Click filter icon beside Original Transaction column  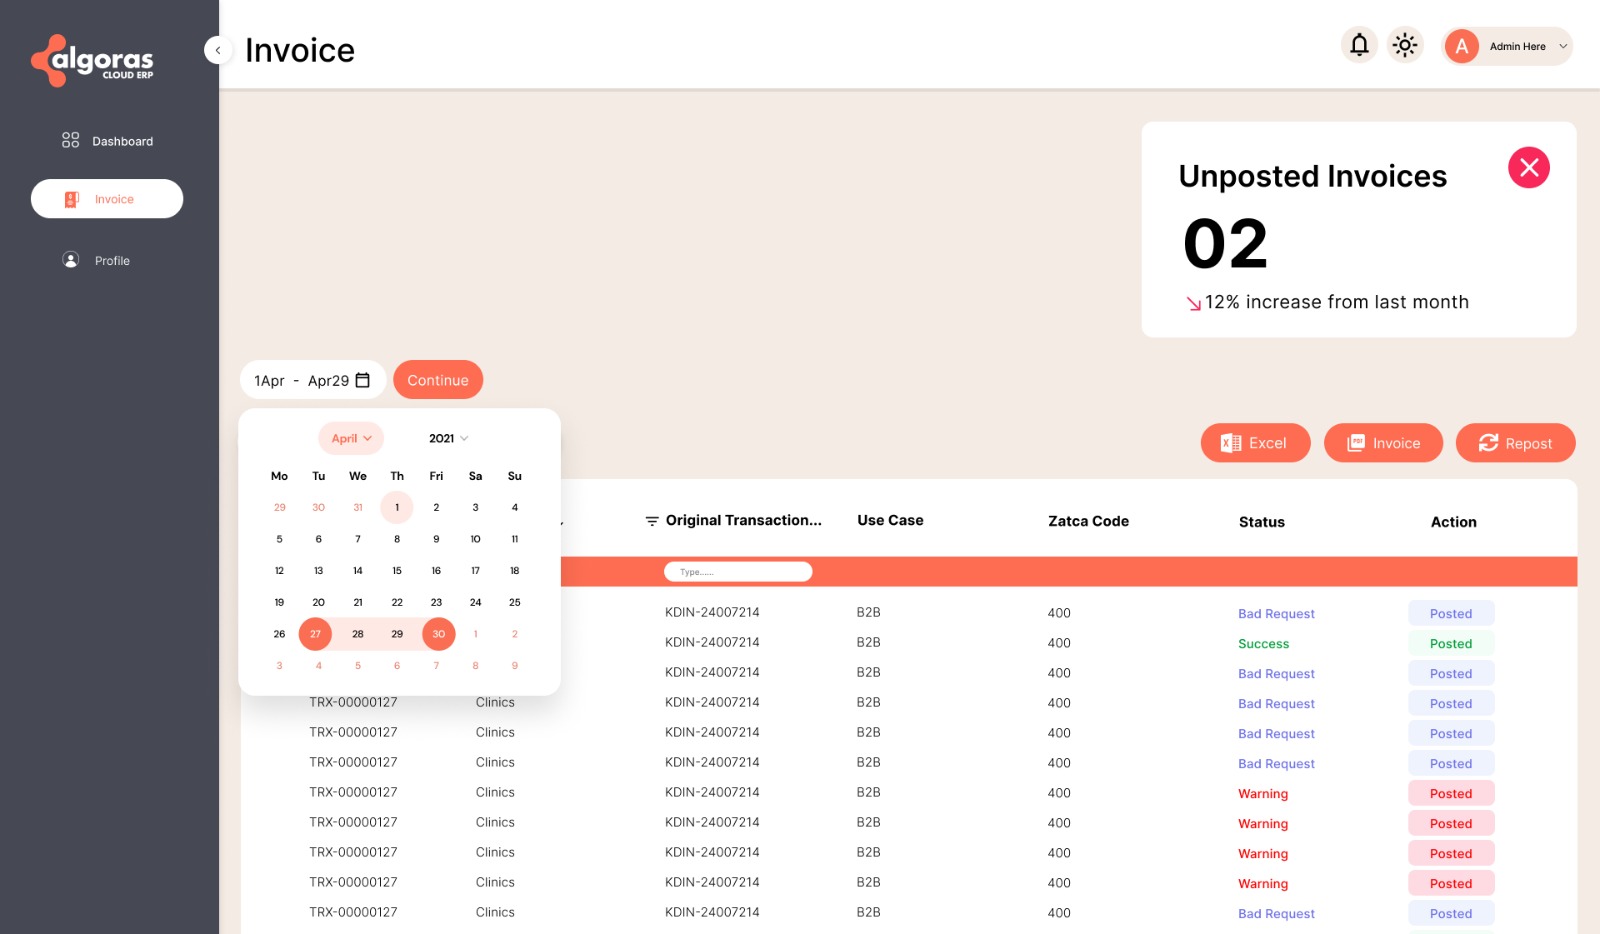pos(652,521)
